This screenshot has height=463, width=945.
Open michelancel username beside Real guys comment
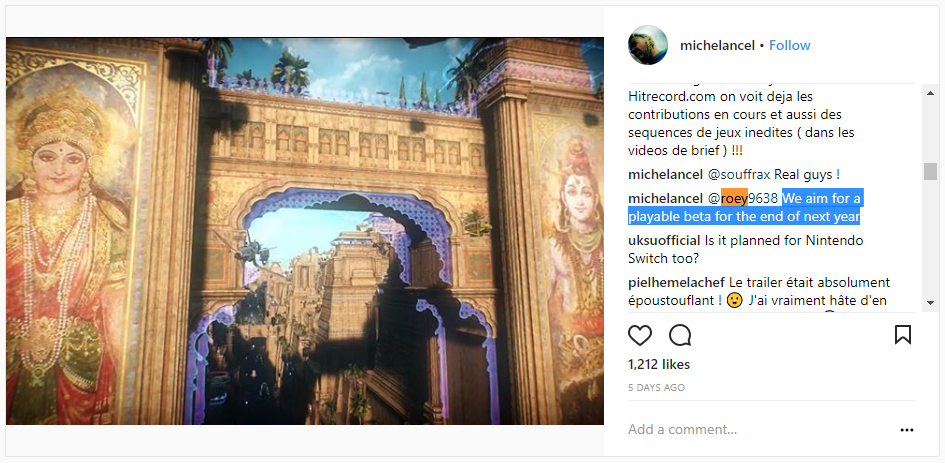coord(665,175)
